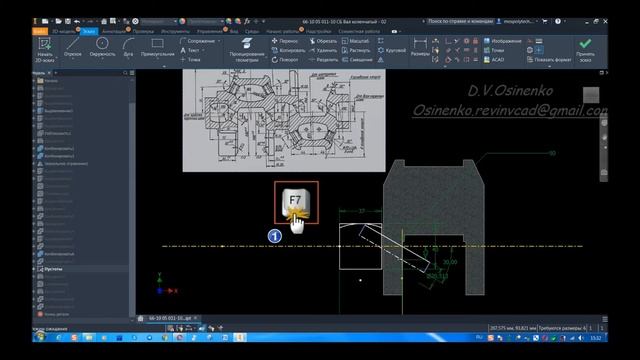Click the taskbar clock

point(596,338)
